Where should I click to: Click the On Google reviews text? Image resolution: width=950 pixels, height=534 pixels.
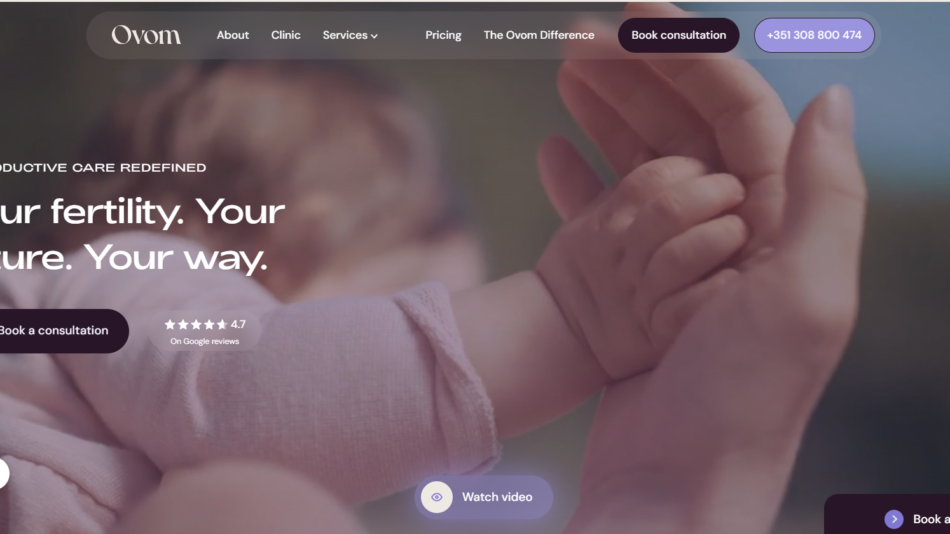tap(205, 341)
